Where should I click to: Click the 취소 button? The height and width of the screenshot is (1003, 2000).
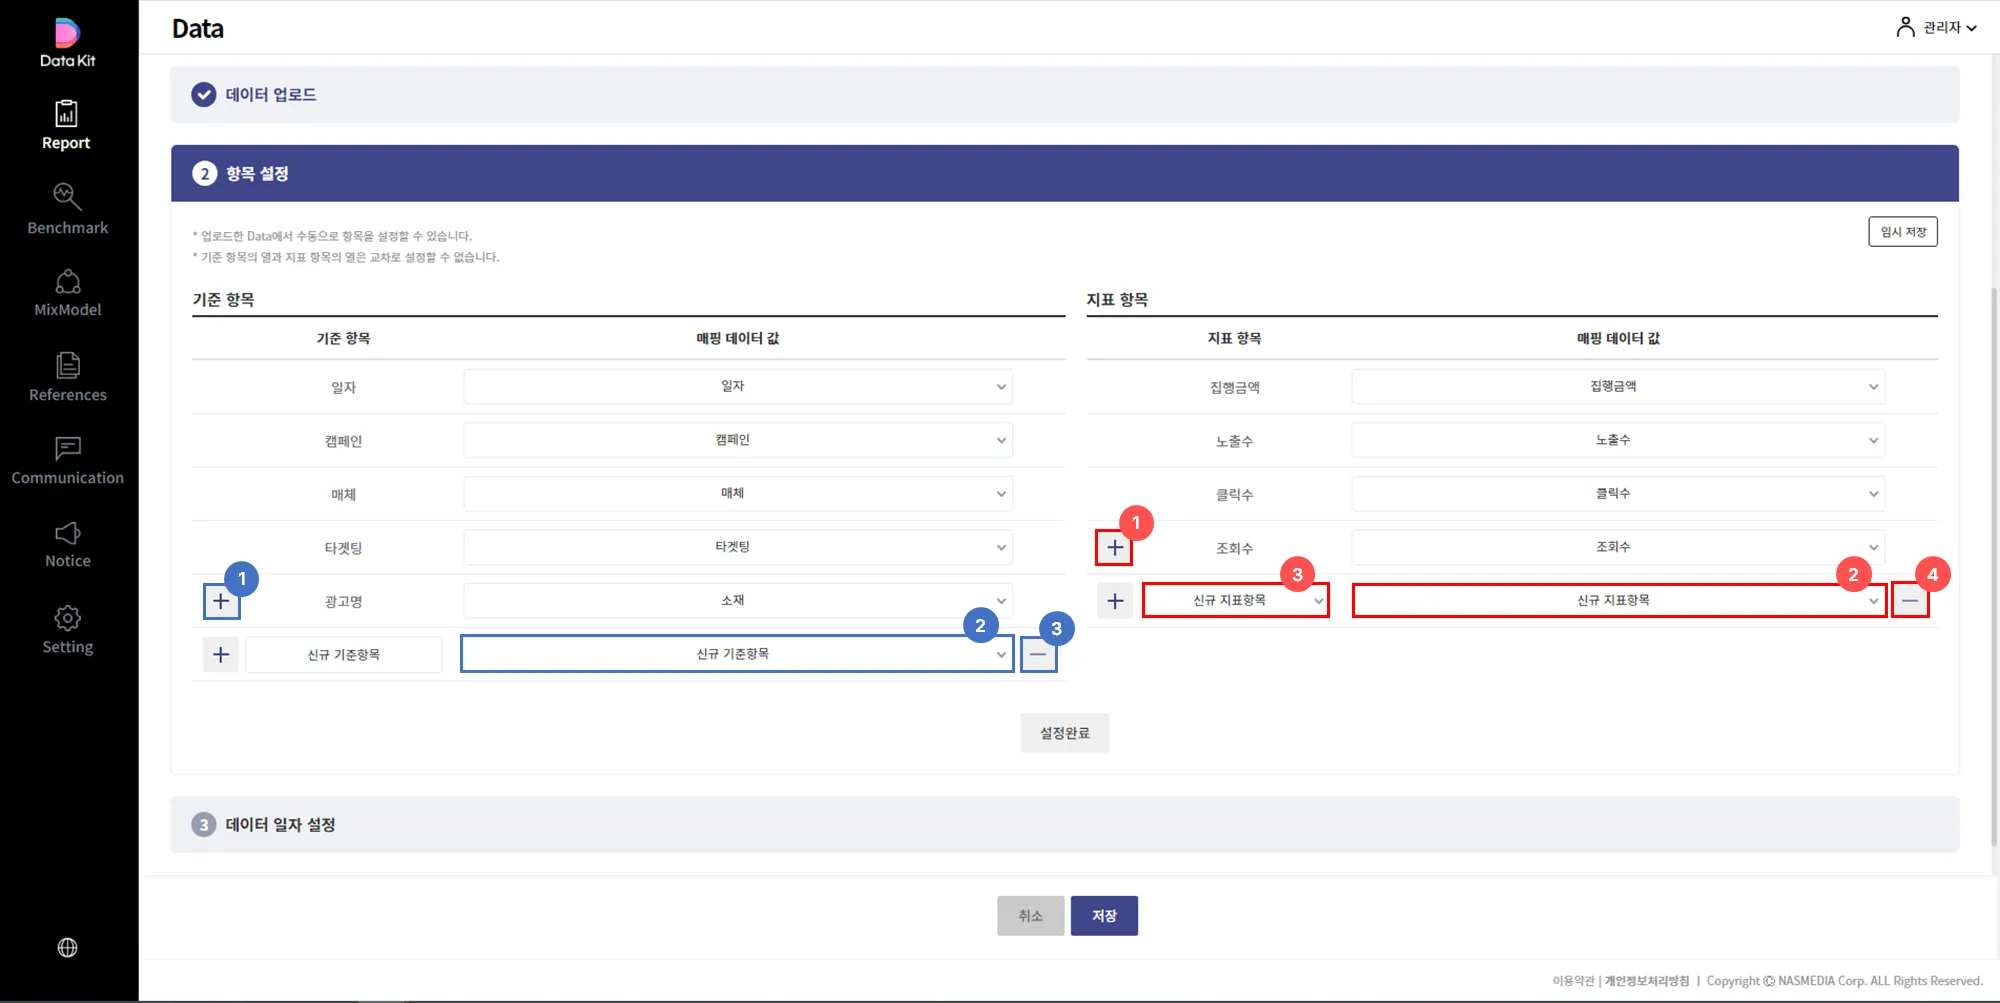click(1031, 916)
